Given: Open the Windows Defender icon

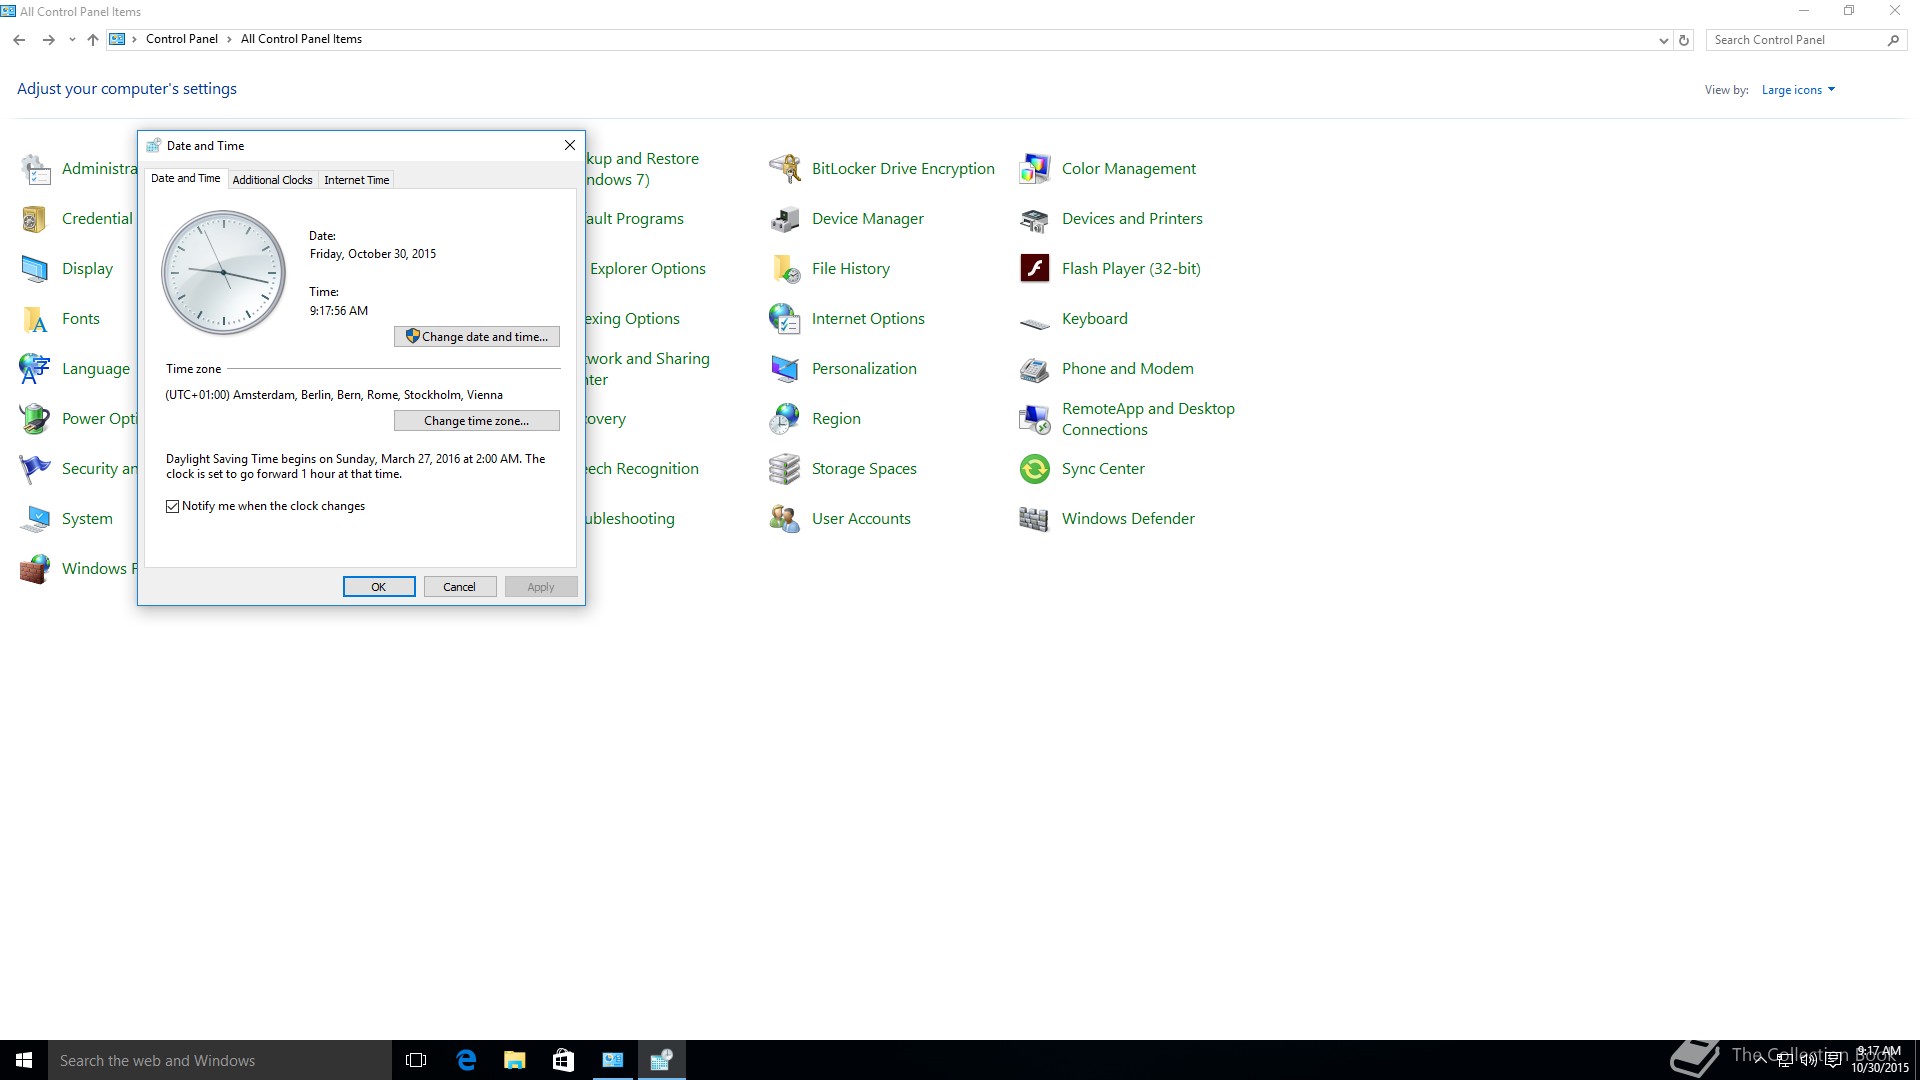Looking at the screenshot, I should point(1034,518).
